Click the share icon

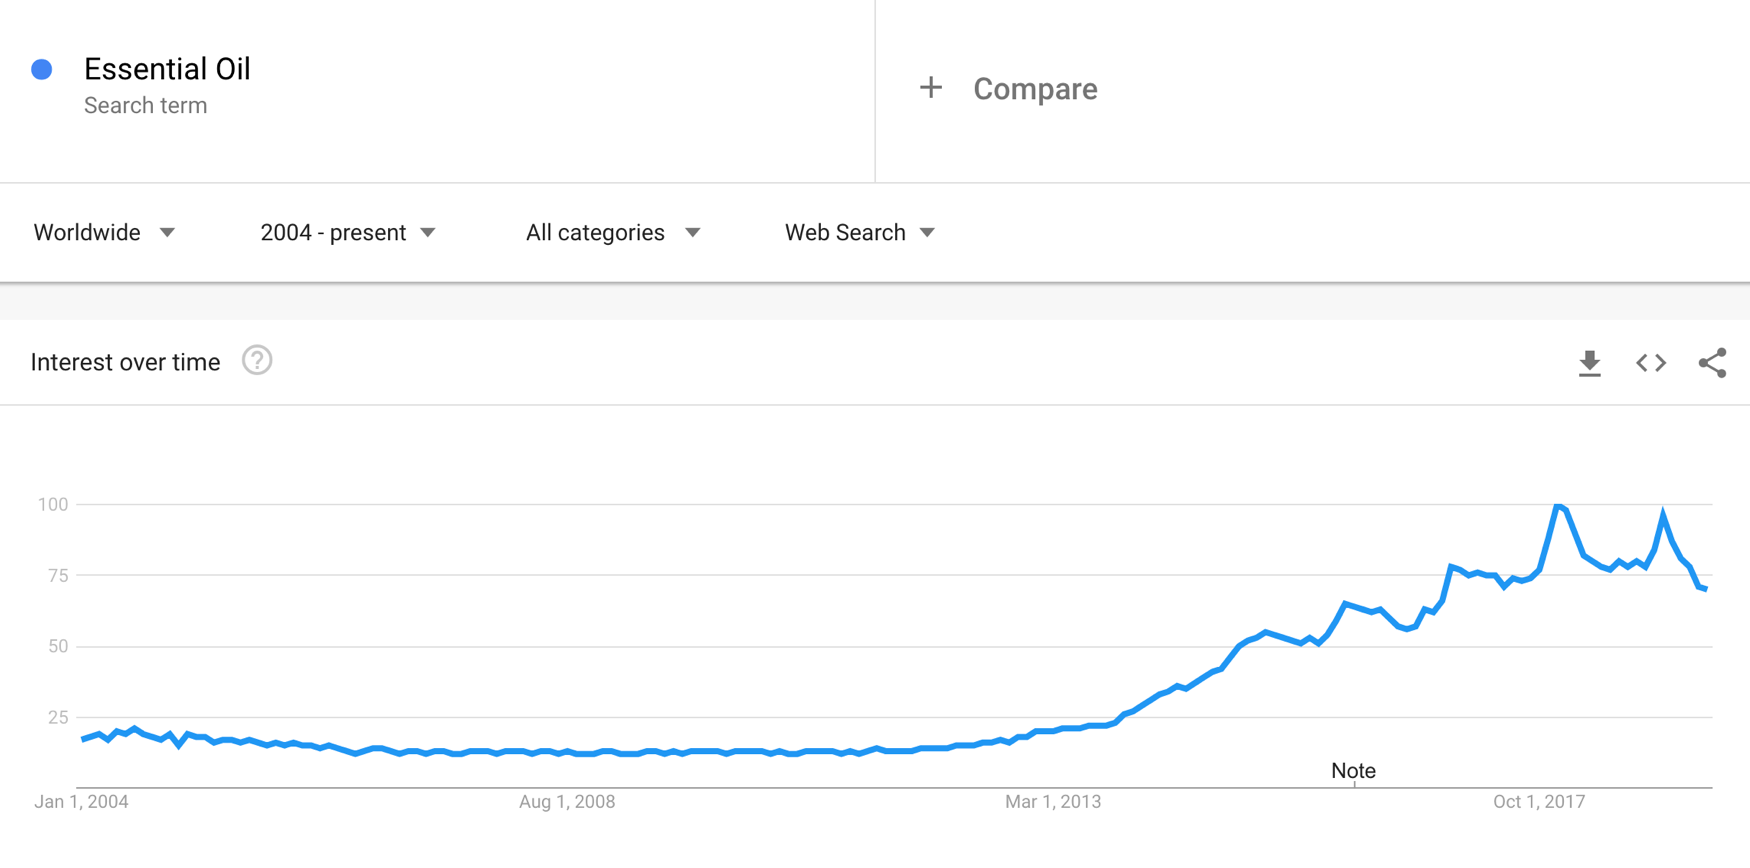point(1712,363)
